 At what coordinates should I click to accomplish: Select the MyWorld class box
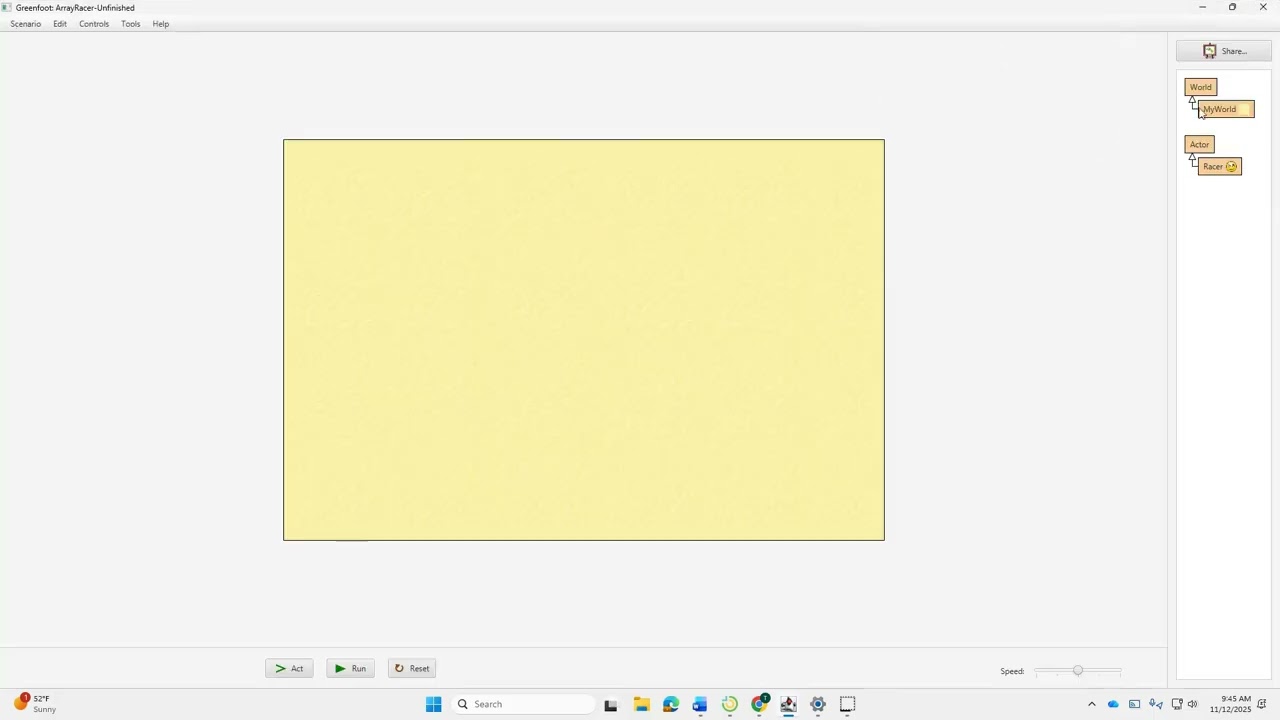[1226, 109]
